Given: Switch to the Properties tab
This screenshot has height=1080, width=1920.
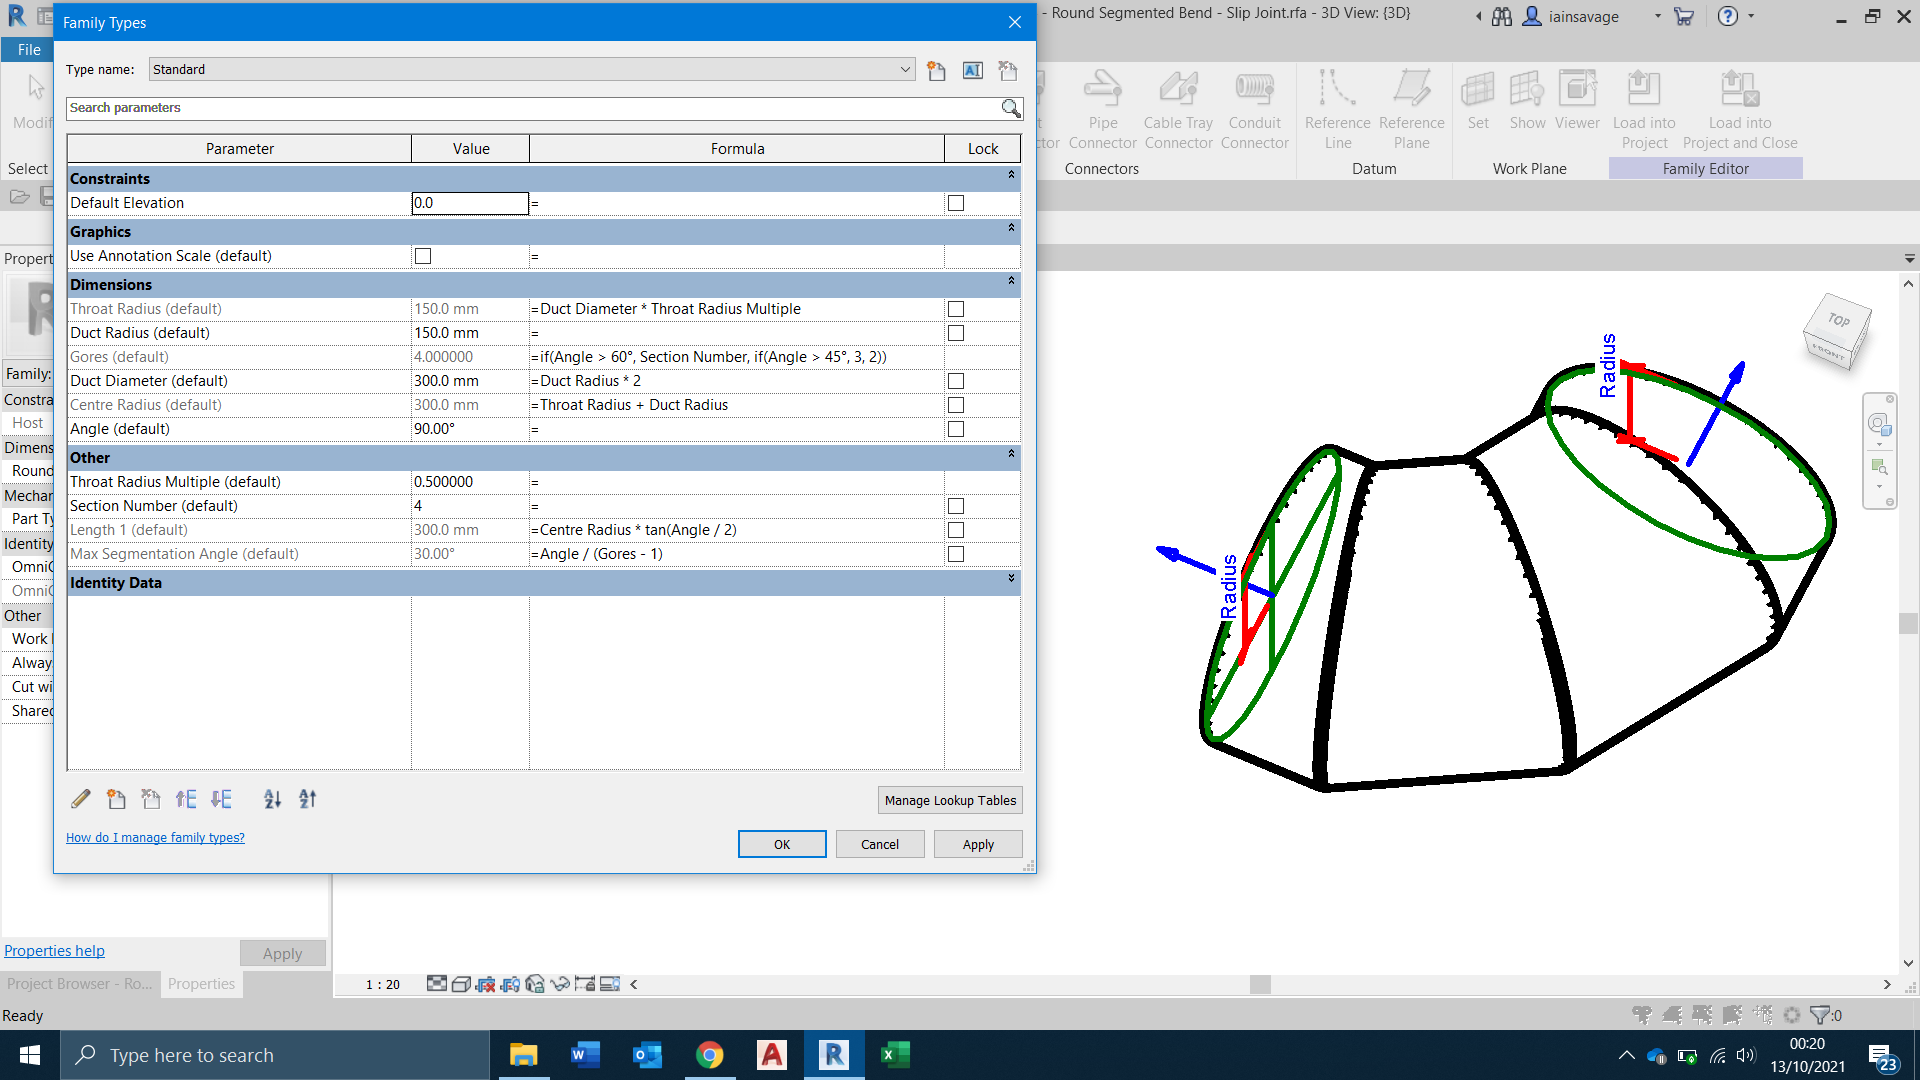Looking at the screenshot, I should (201, 984).
